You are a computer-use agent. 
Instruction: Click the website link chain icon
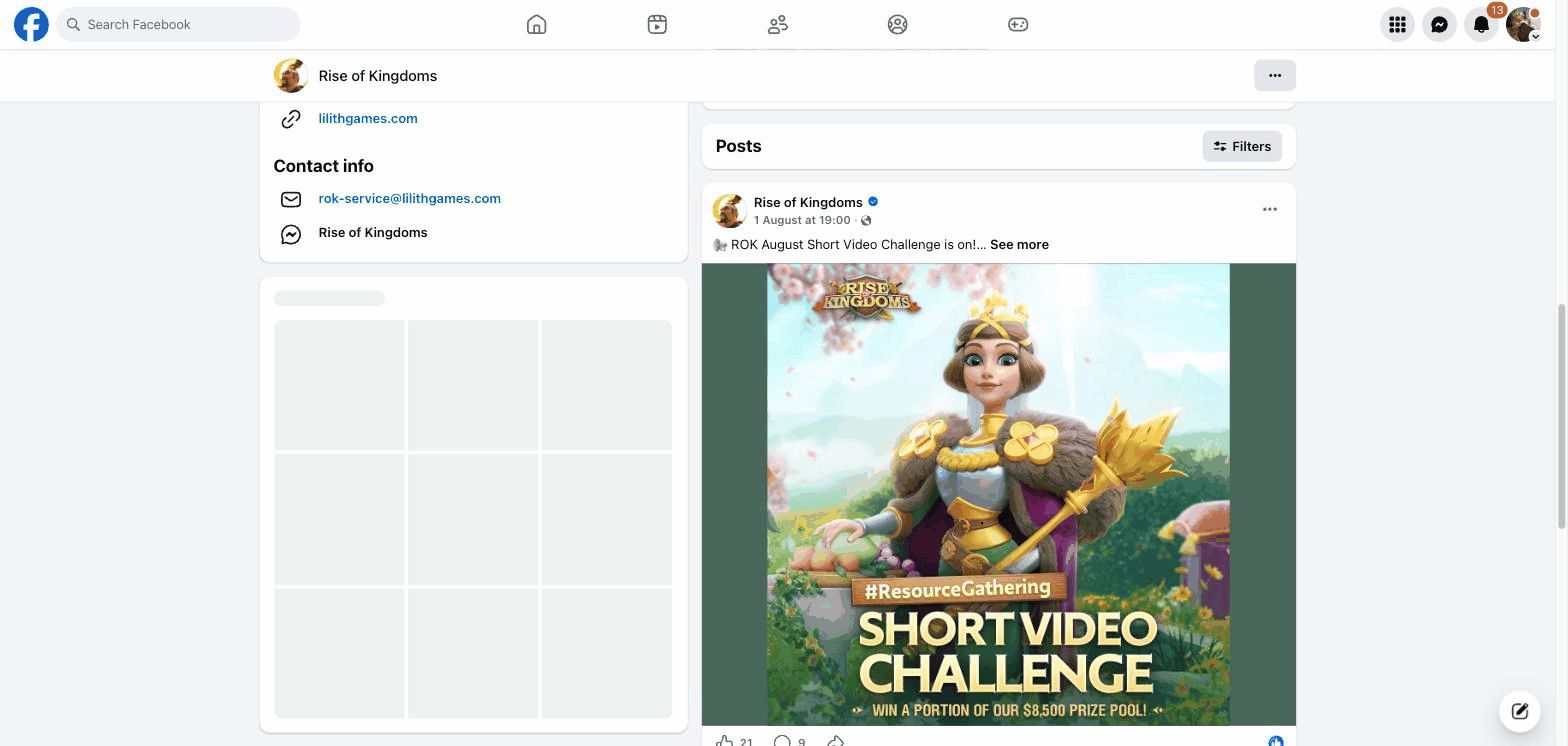click(291, 119)
